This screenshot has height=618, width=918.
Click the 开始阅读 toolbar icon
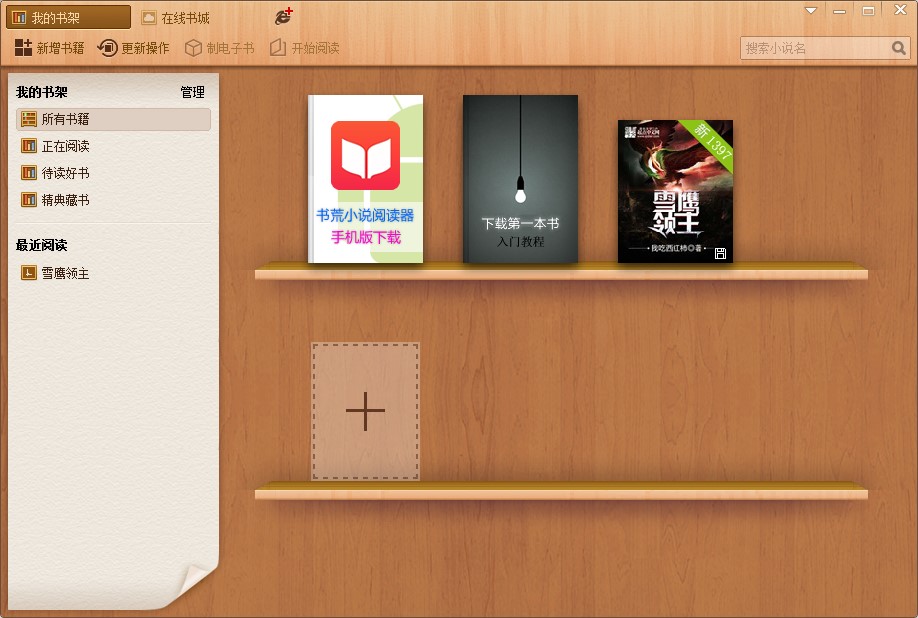[x=278, y=48]
